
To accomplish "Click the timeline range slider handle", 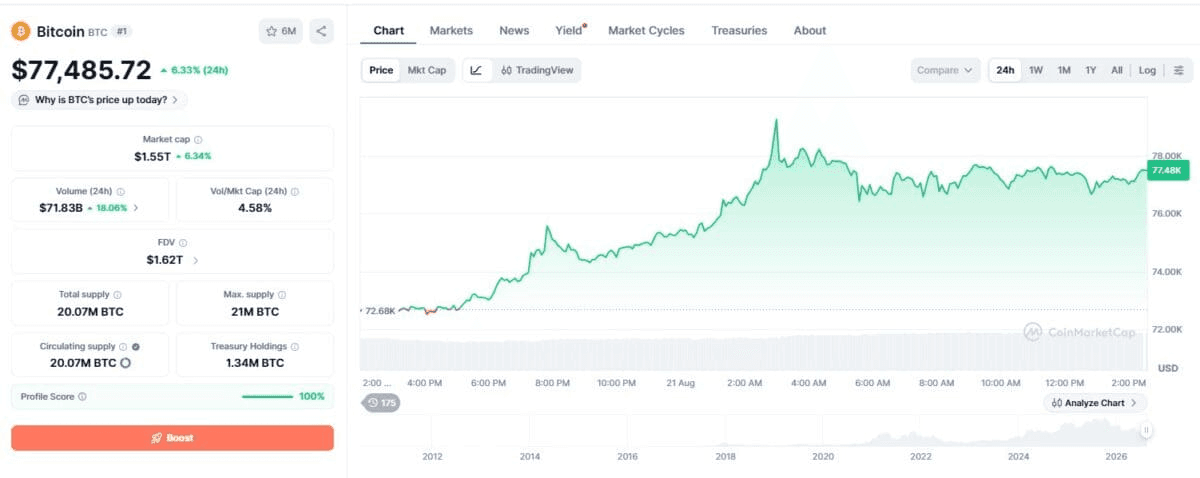I will (x=1146, y=430).
